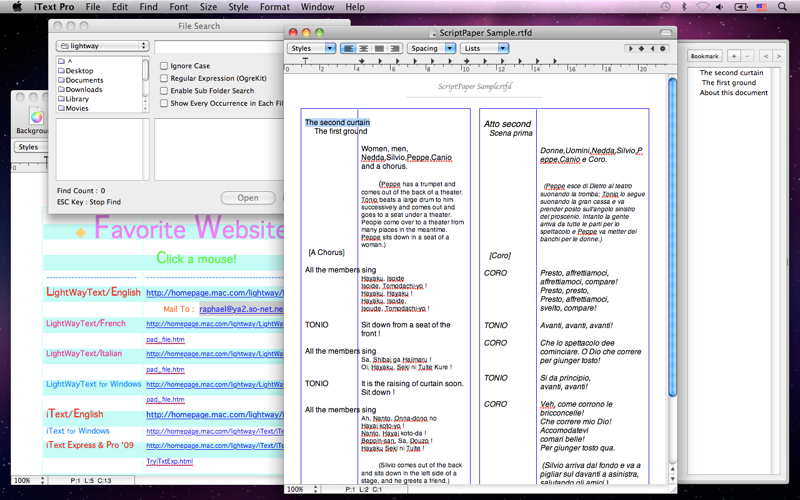This screenshot has height=500, width=800.
Task: Open the Style menu
Action: tap(238, 7)
